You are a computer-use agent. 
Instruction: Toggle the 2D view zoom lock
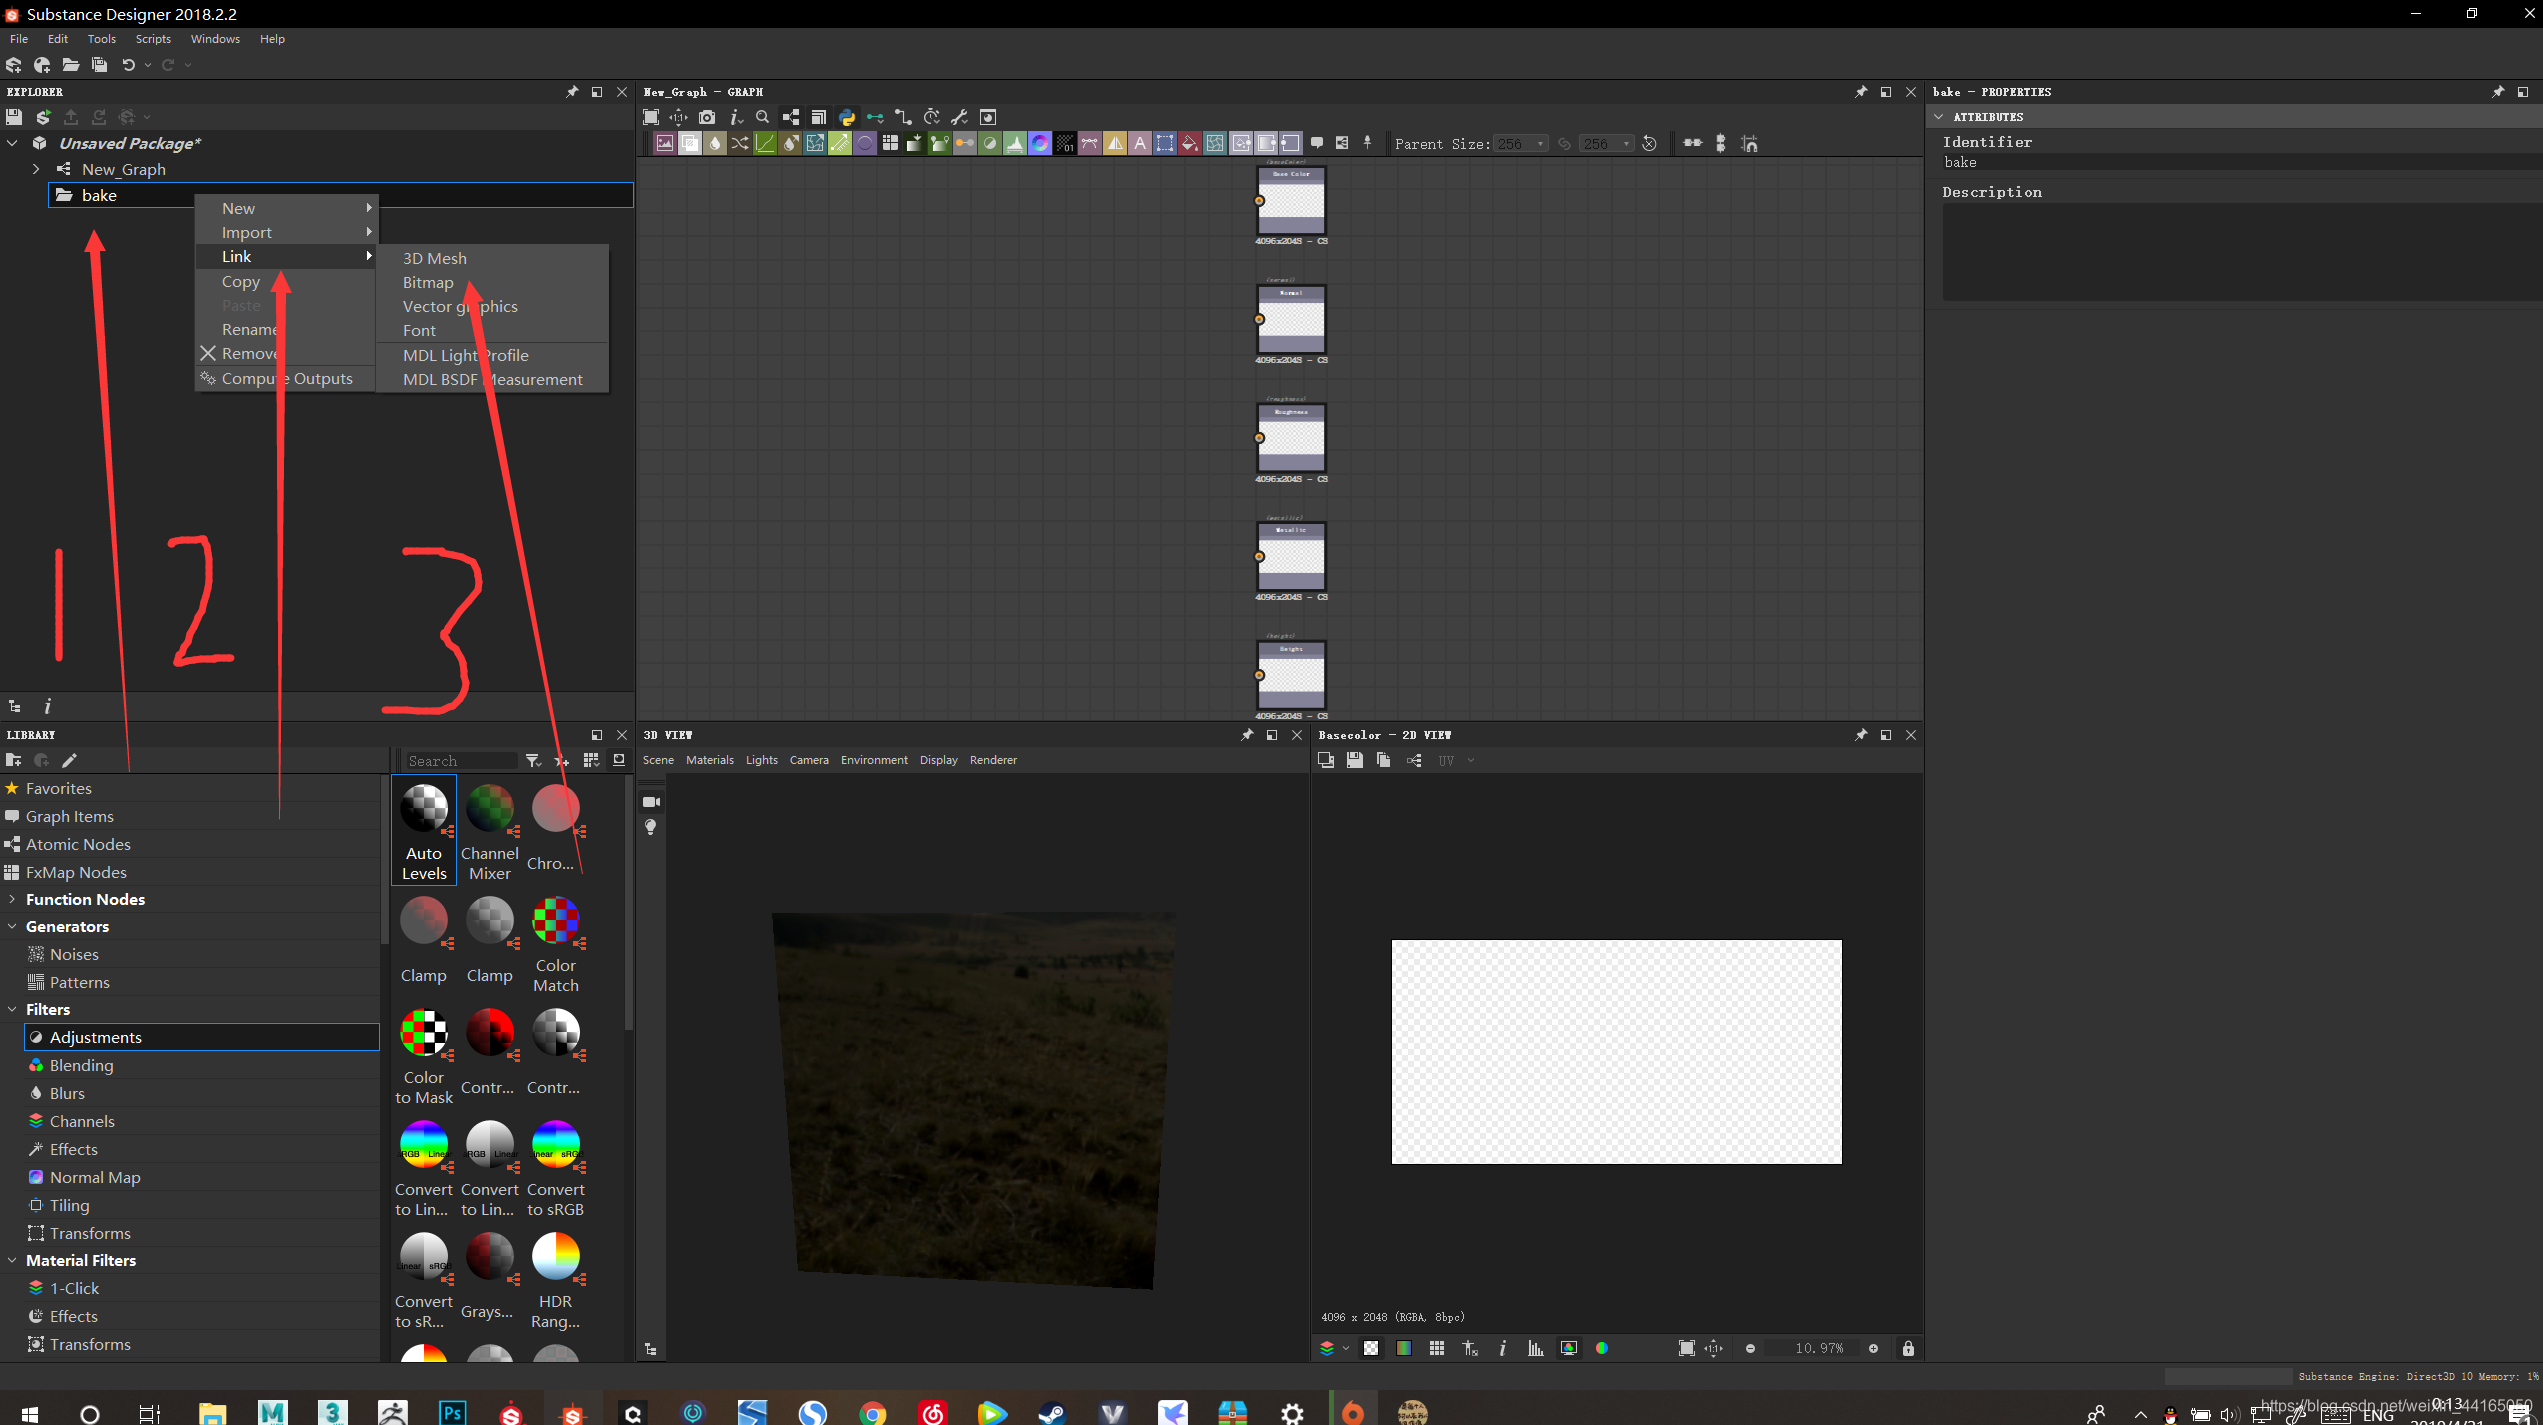1908,1348
